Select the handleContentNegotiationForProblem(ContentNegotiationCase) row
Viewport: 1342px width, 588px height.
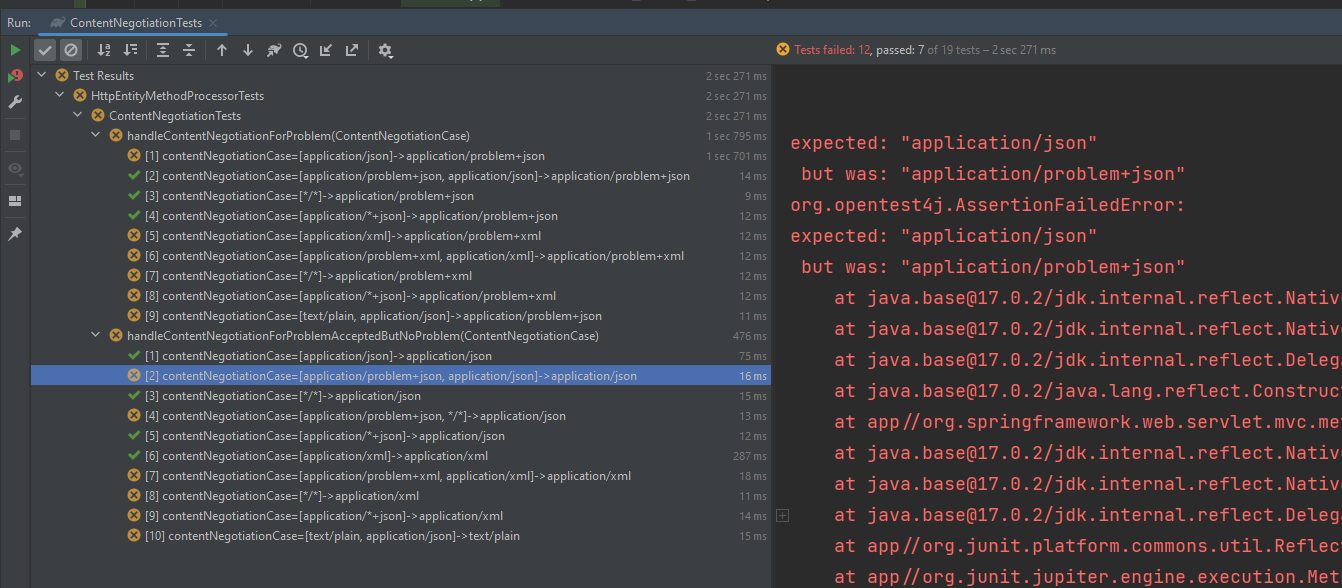(401, 136)
